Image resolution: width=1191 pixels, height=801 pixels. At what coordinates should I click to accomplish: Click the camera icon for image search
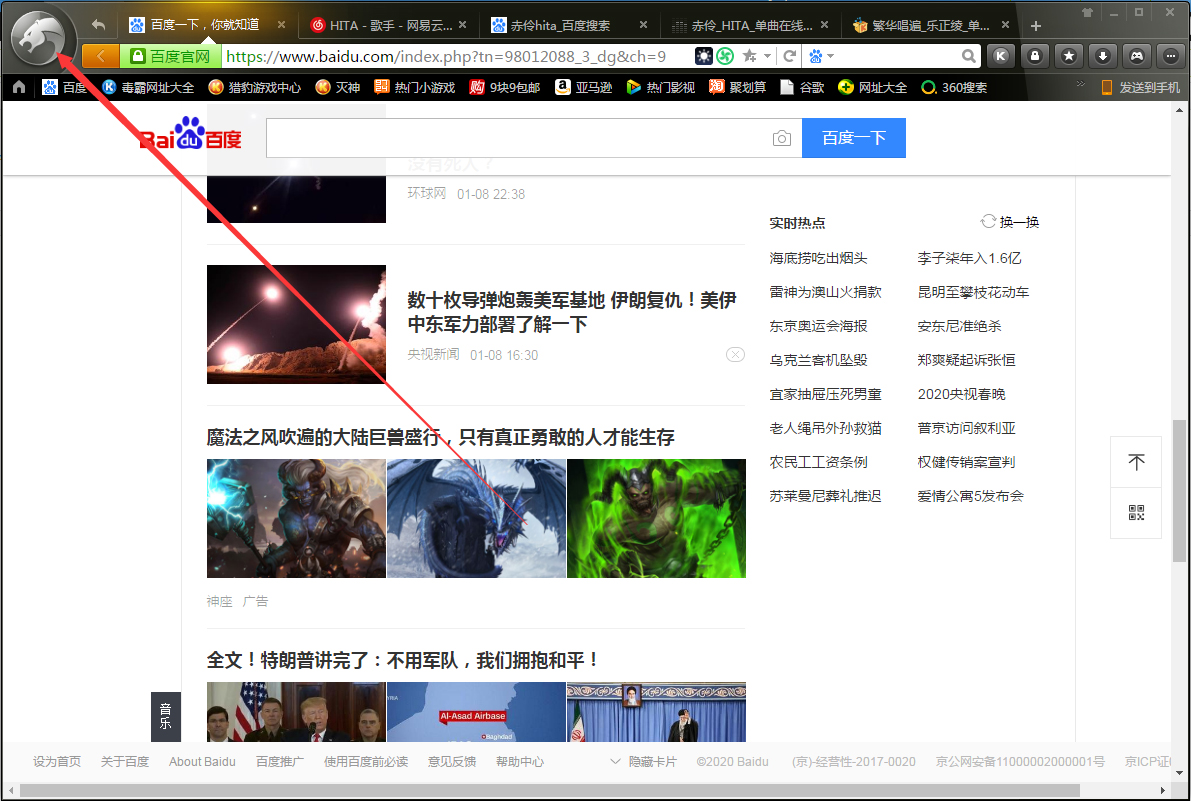pyautogui.click(x=781, y=138)
